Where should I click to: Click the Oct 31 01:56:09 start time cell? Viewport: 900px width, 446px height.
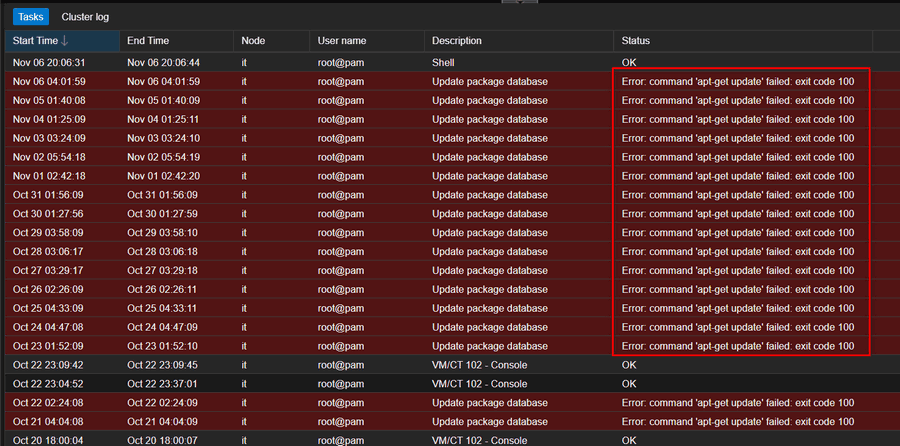click(x=48, y=195)
